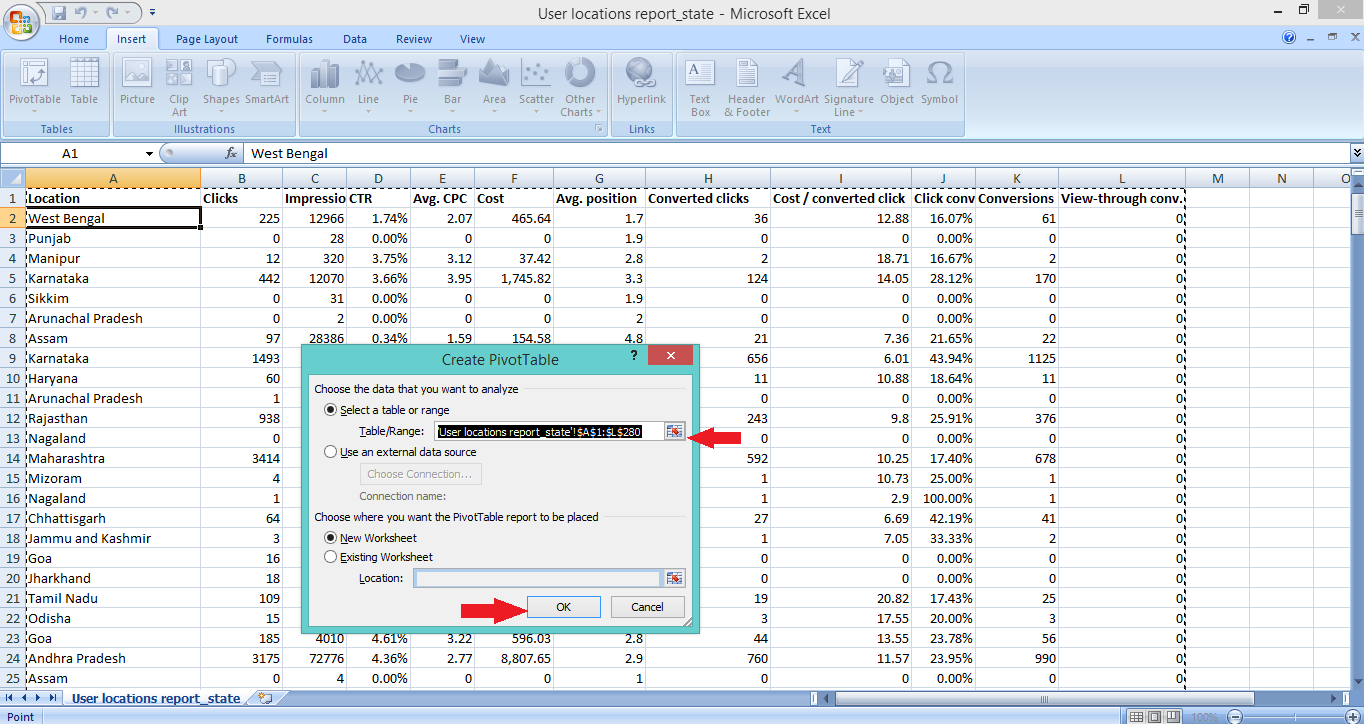Click the 'Maharashtra' cell

coord(113,458)
